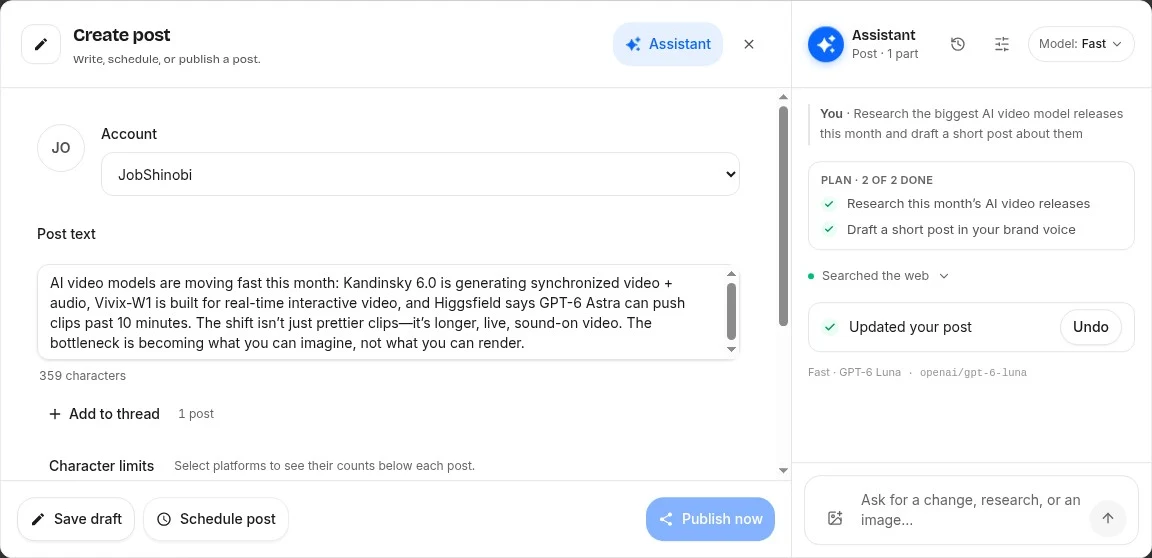
Task: Open the JobShinobi account dropdown
Action: [x=420, y=174]
